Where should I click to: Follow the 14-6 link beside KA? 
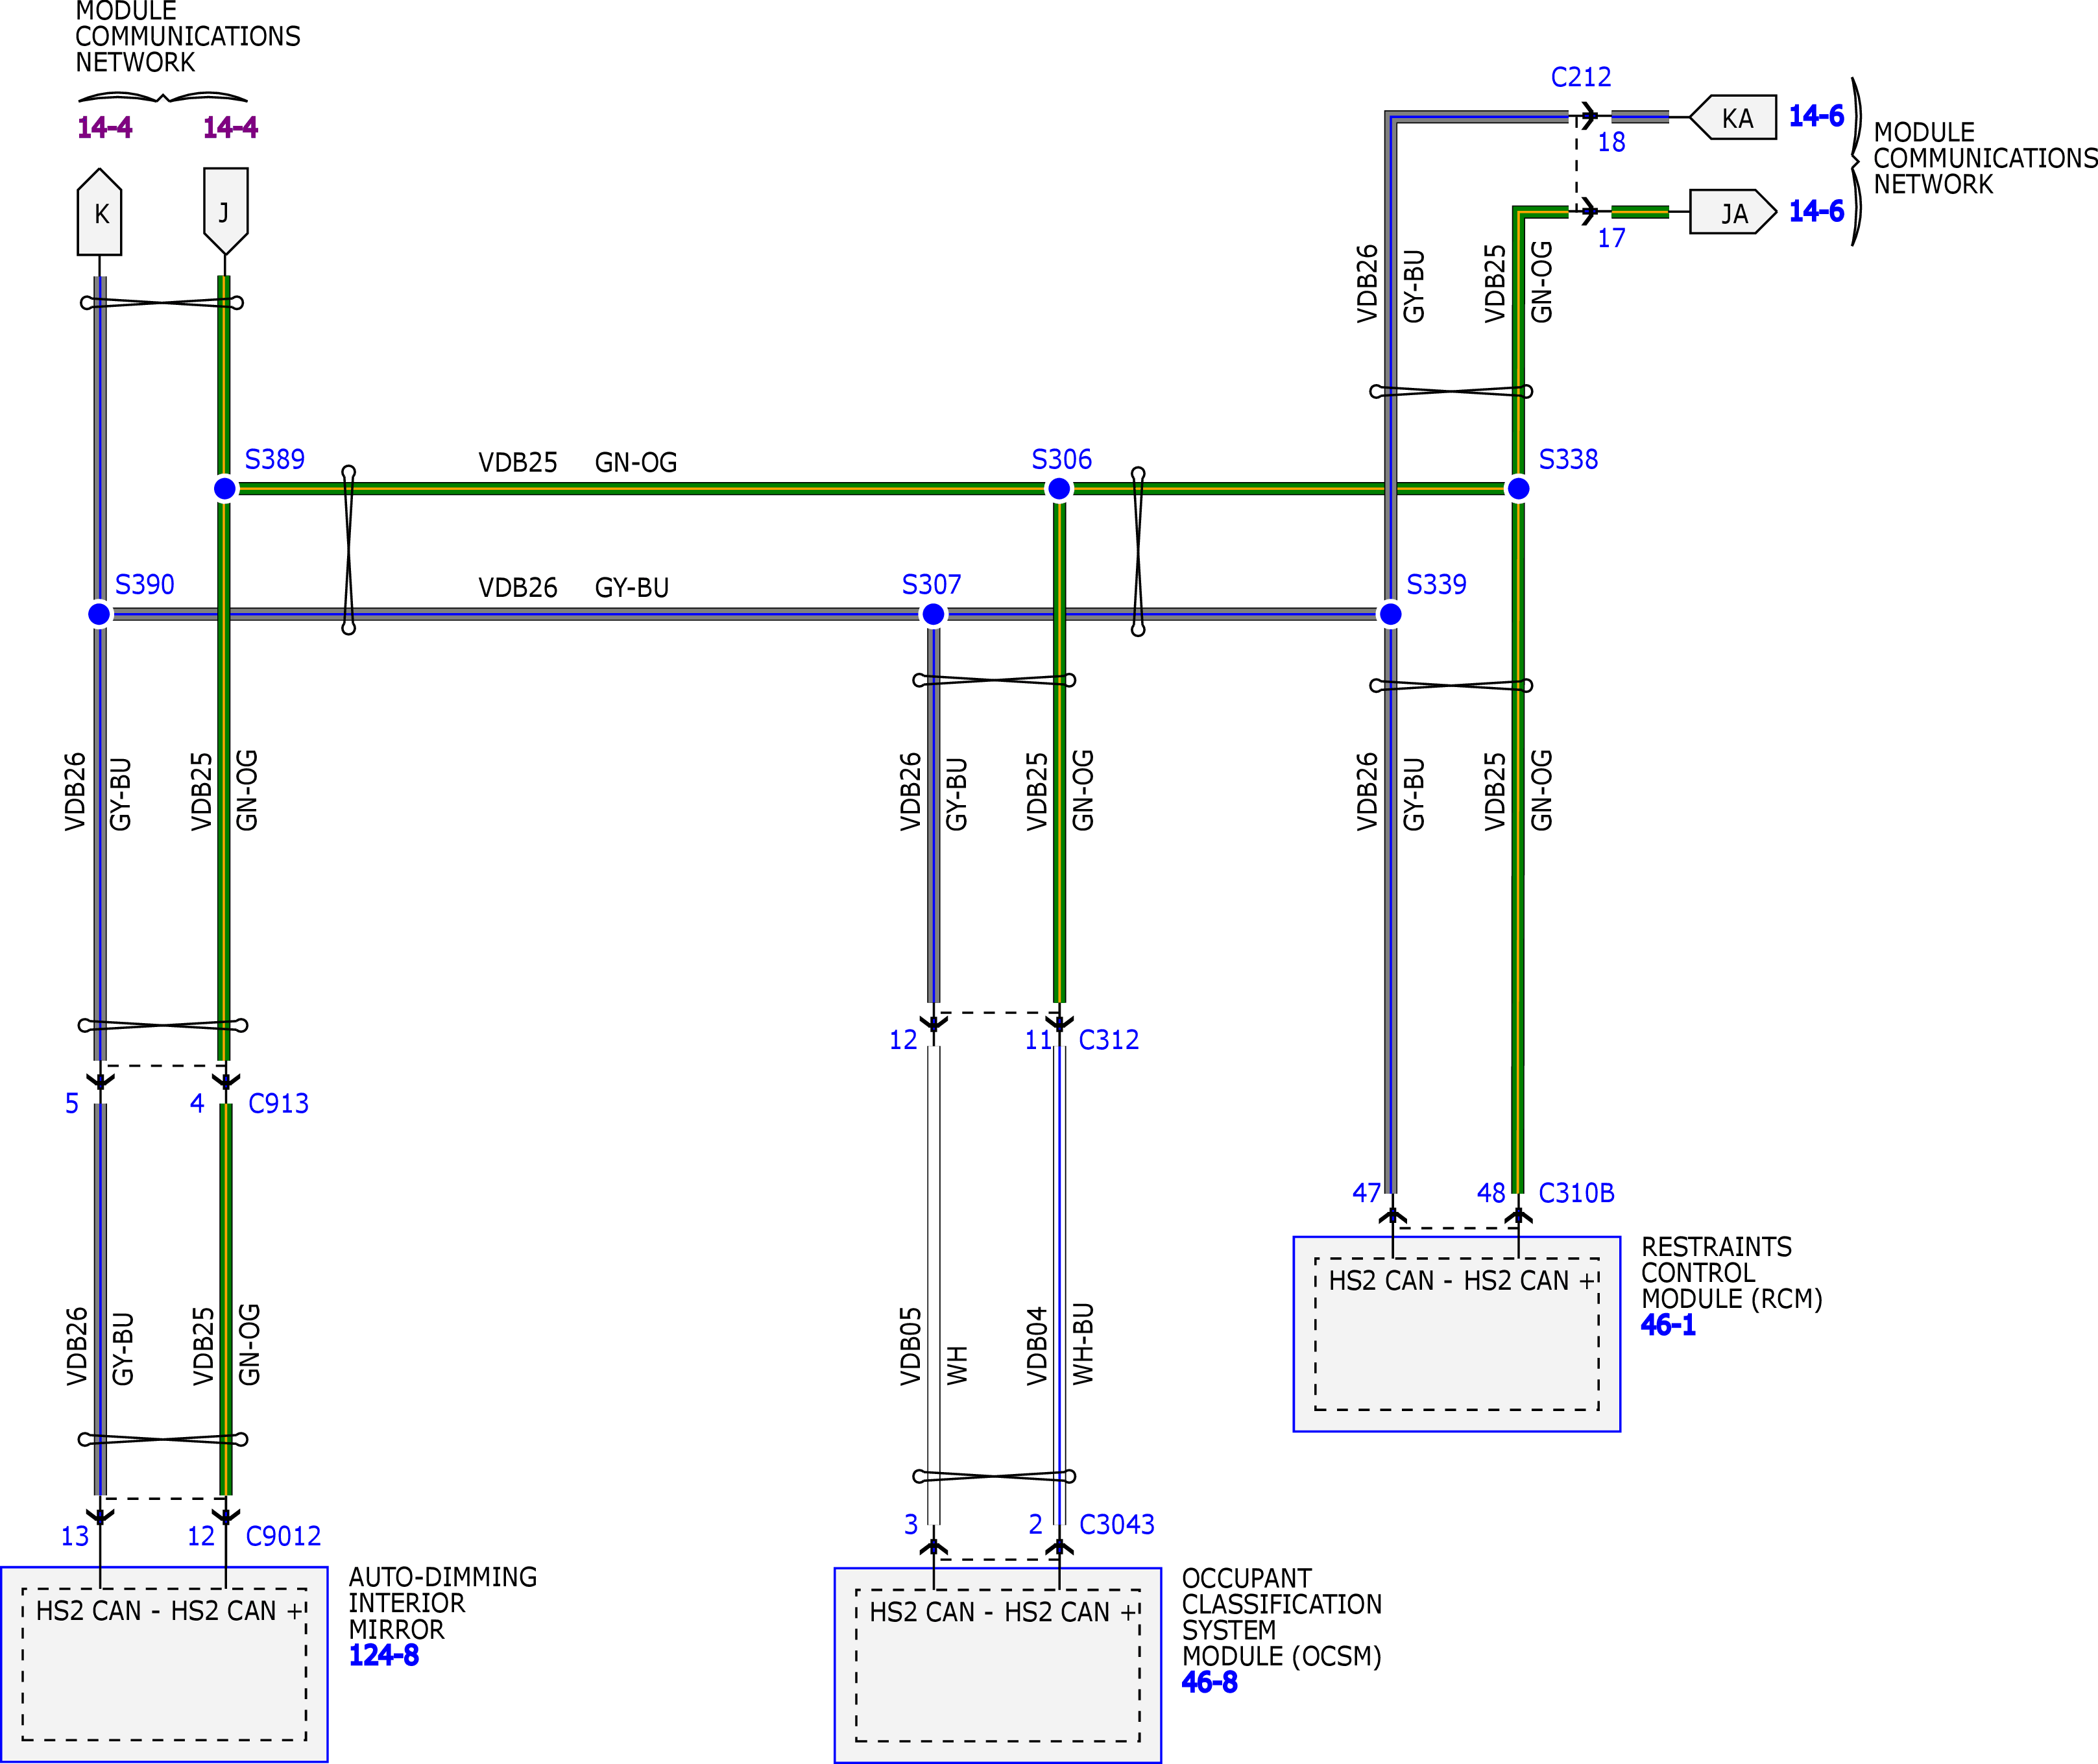(1816, 117)
